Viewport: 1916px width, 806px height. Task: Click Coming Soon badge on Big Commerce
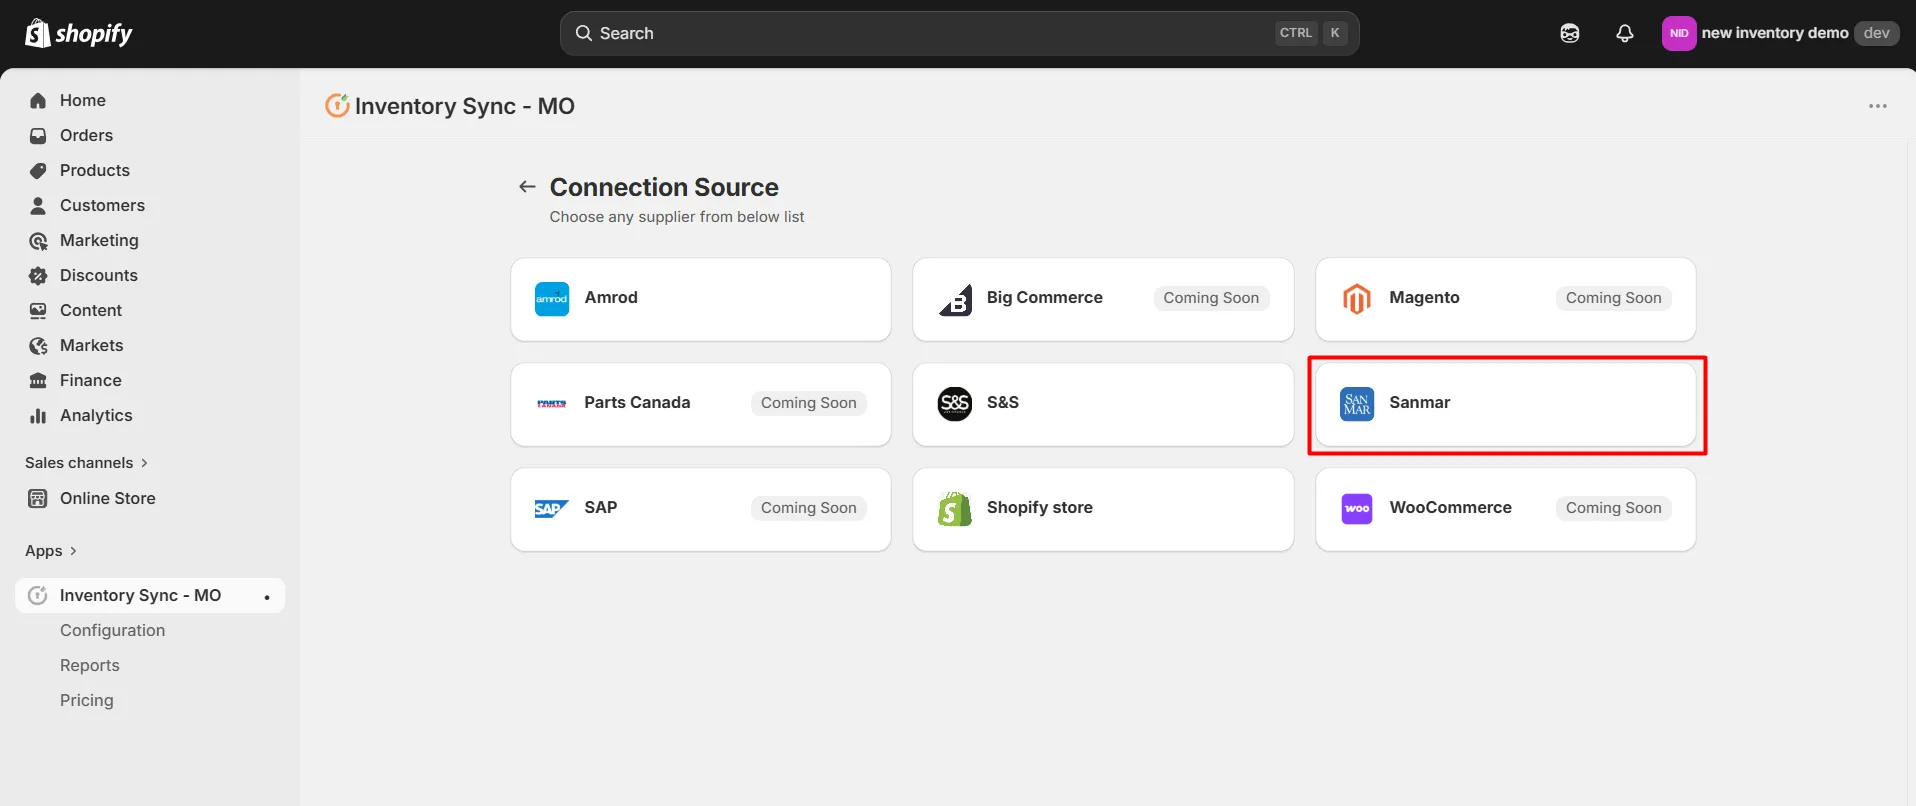coord(1211,298)
